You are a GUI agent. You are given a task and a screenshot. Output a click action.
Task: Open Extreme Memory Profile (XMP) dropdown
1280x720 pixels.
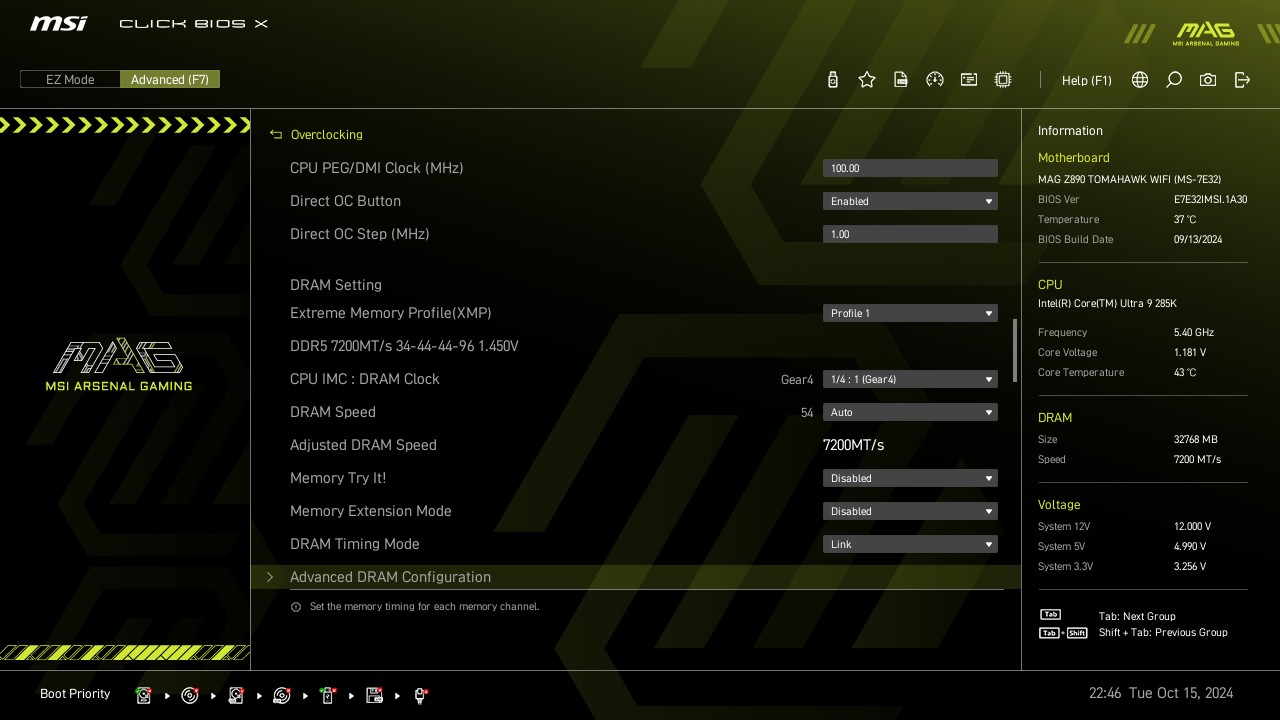tap(910, 313)
